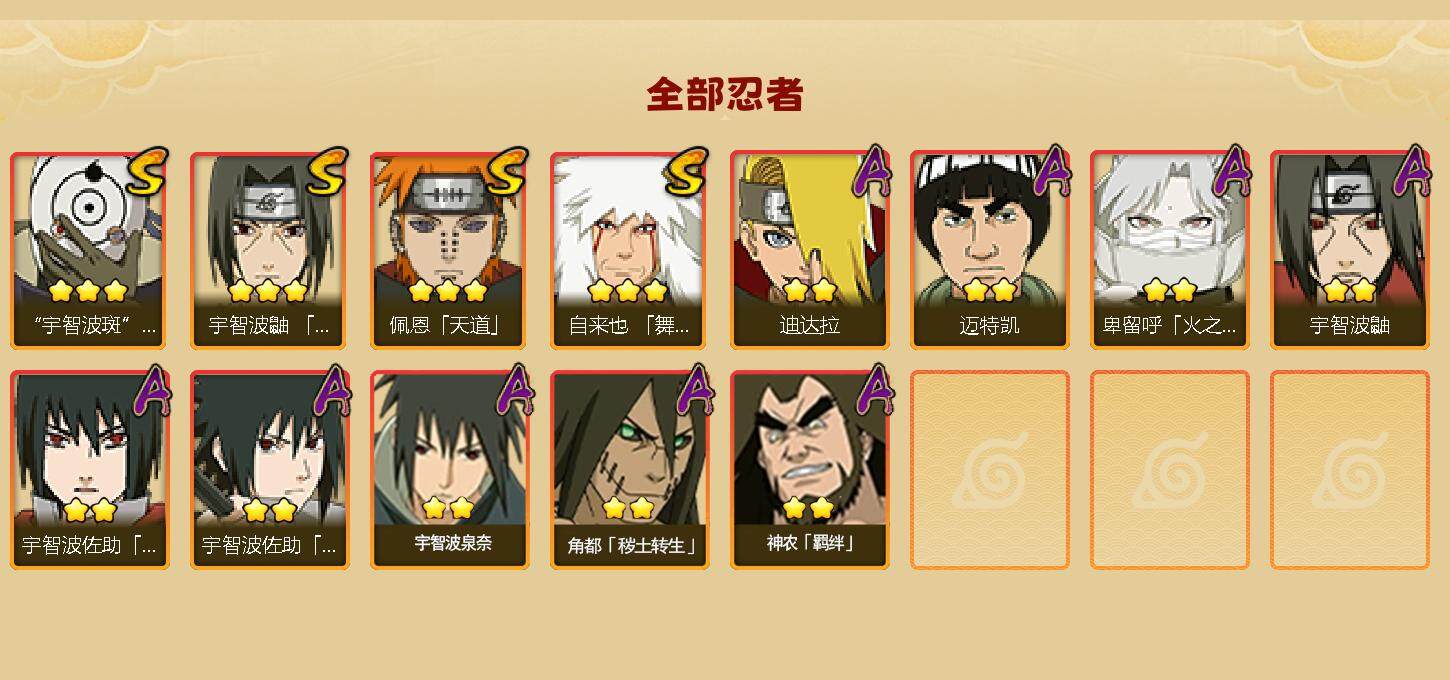The width and height of the screenshot is (1450, 680).
Task: Click the A rank badge on 宇智波泉奈
Action: [x=514, y=391]
